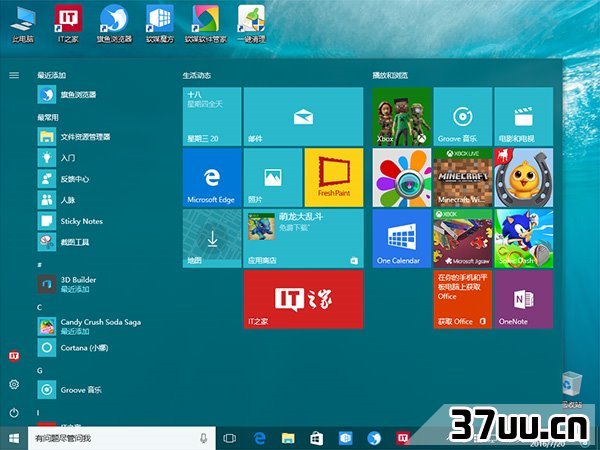Launch 3D Builder from the app list

point(67,284)
